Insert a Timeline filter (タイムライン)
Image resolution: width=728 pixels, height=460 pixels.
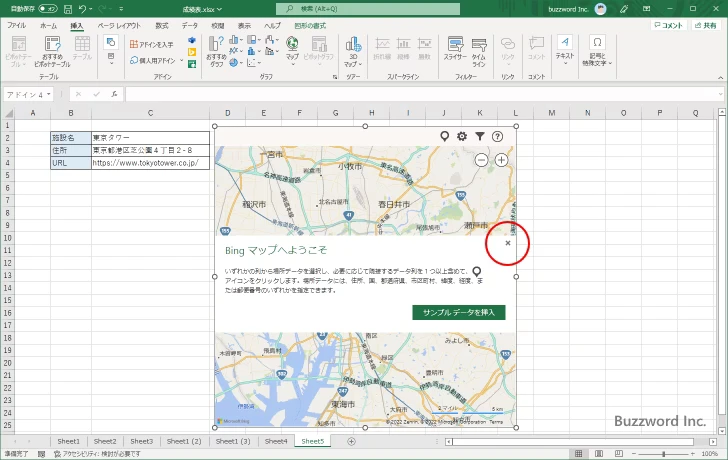tap(479, 51)
